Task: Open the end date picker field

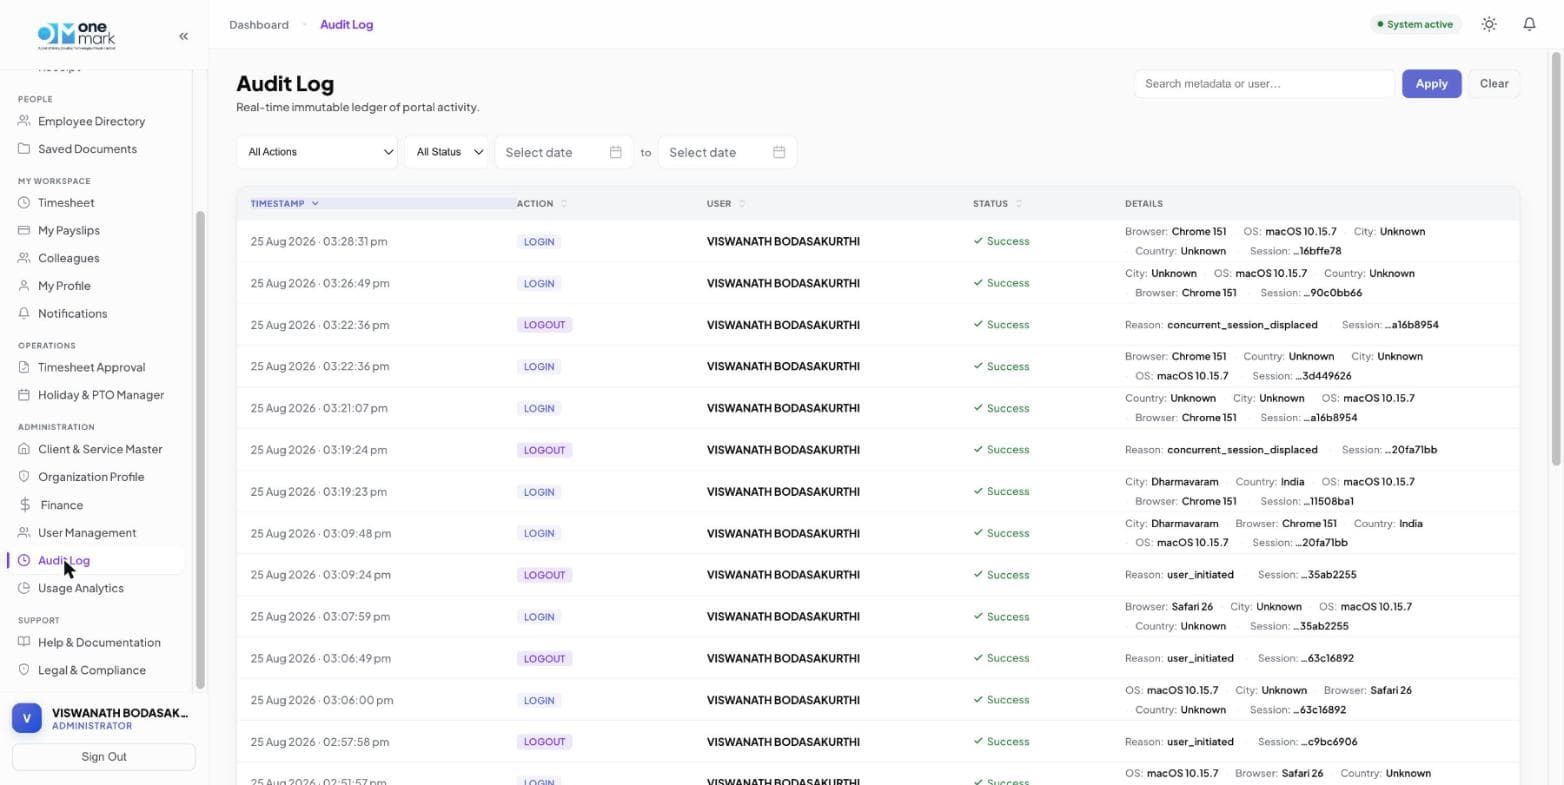Action: tap(728, 152)
